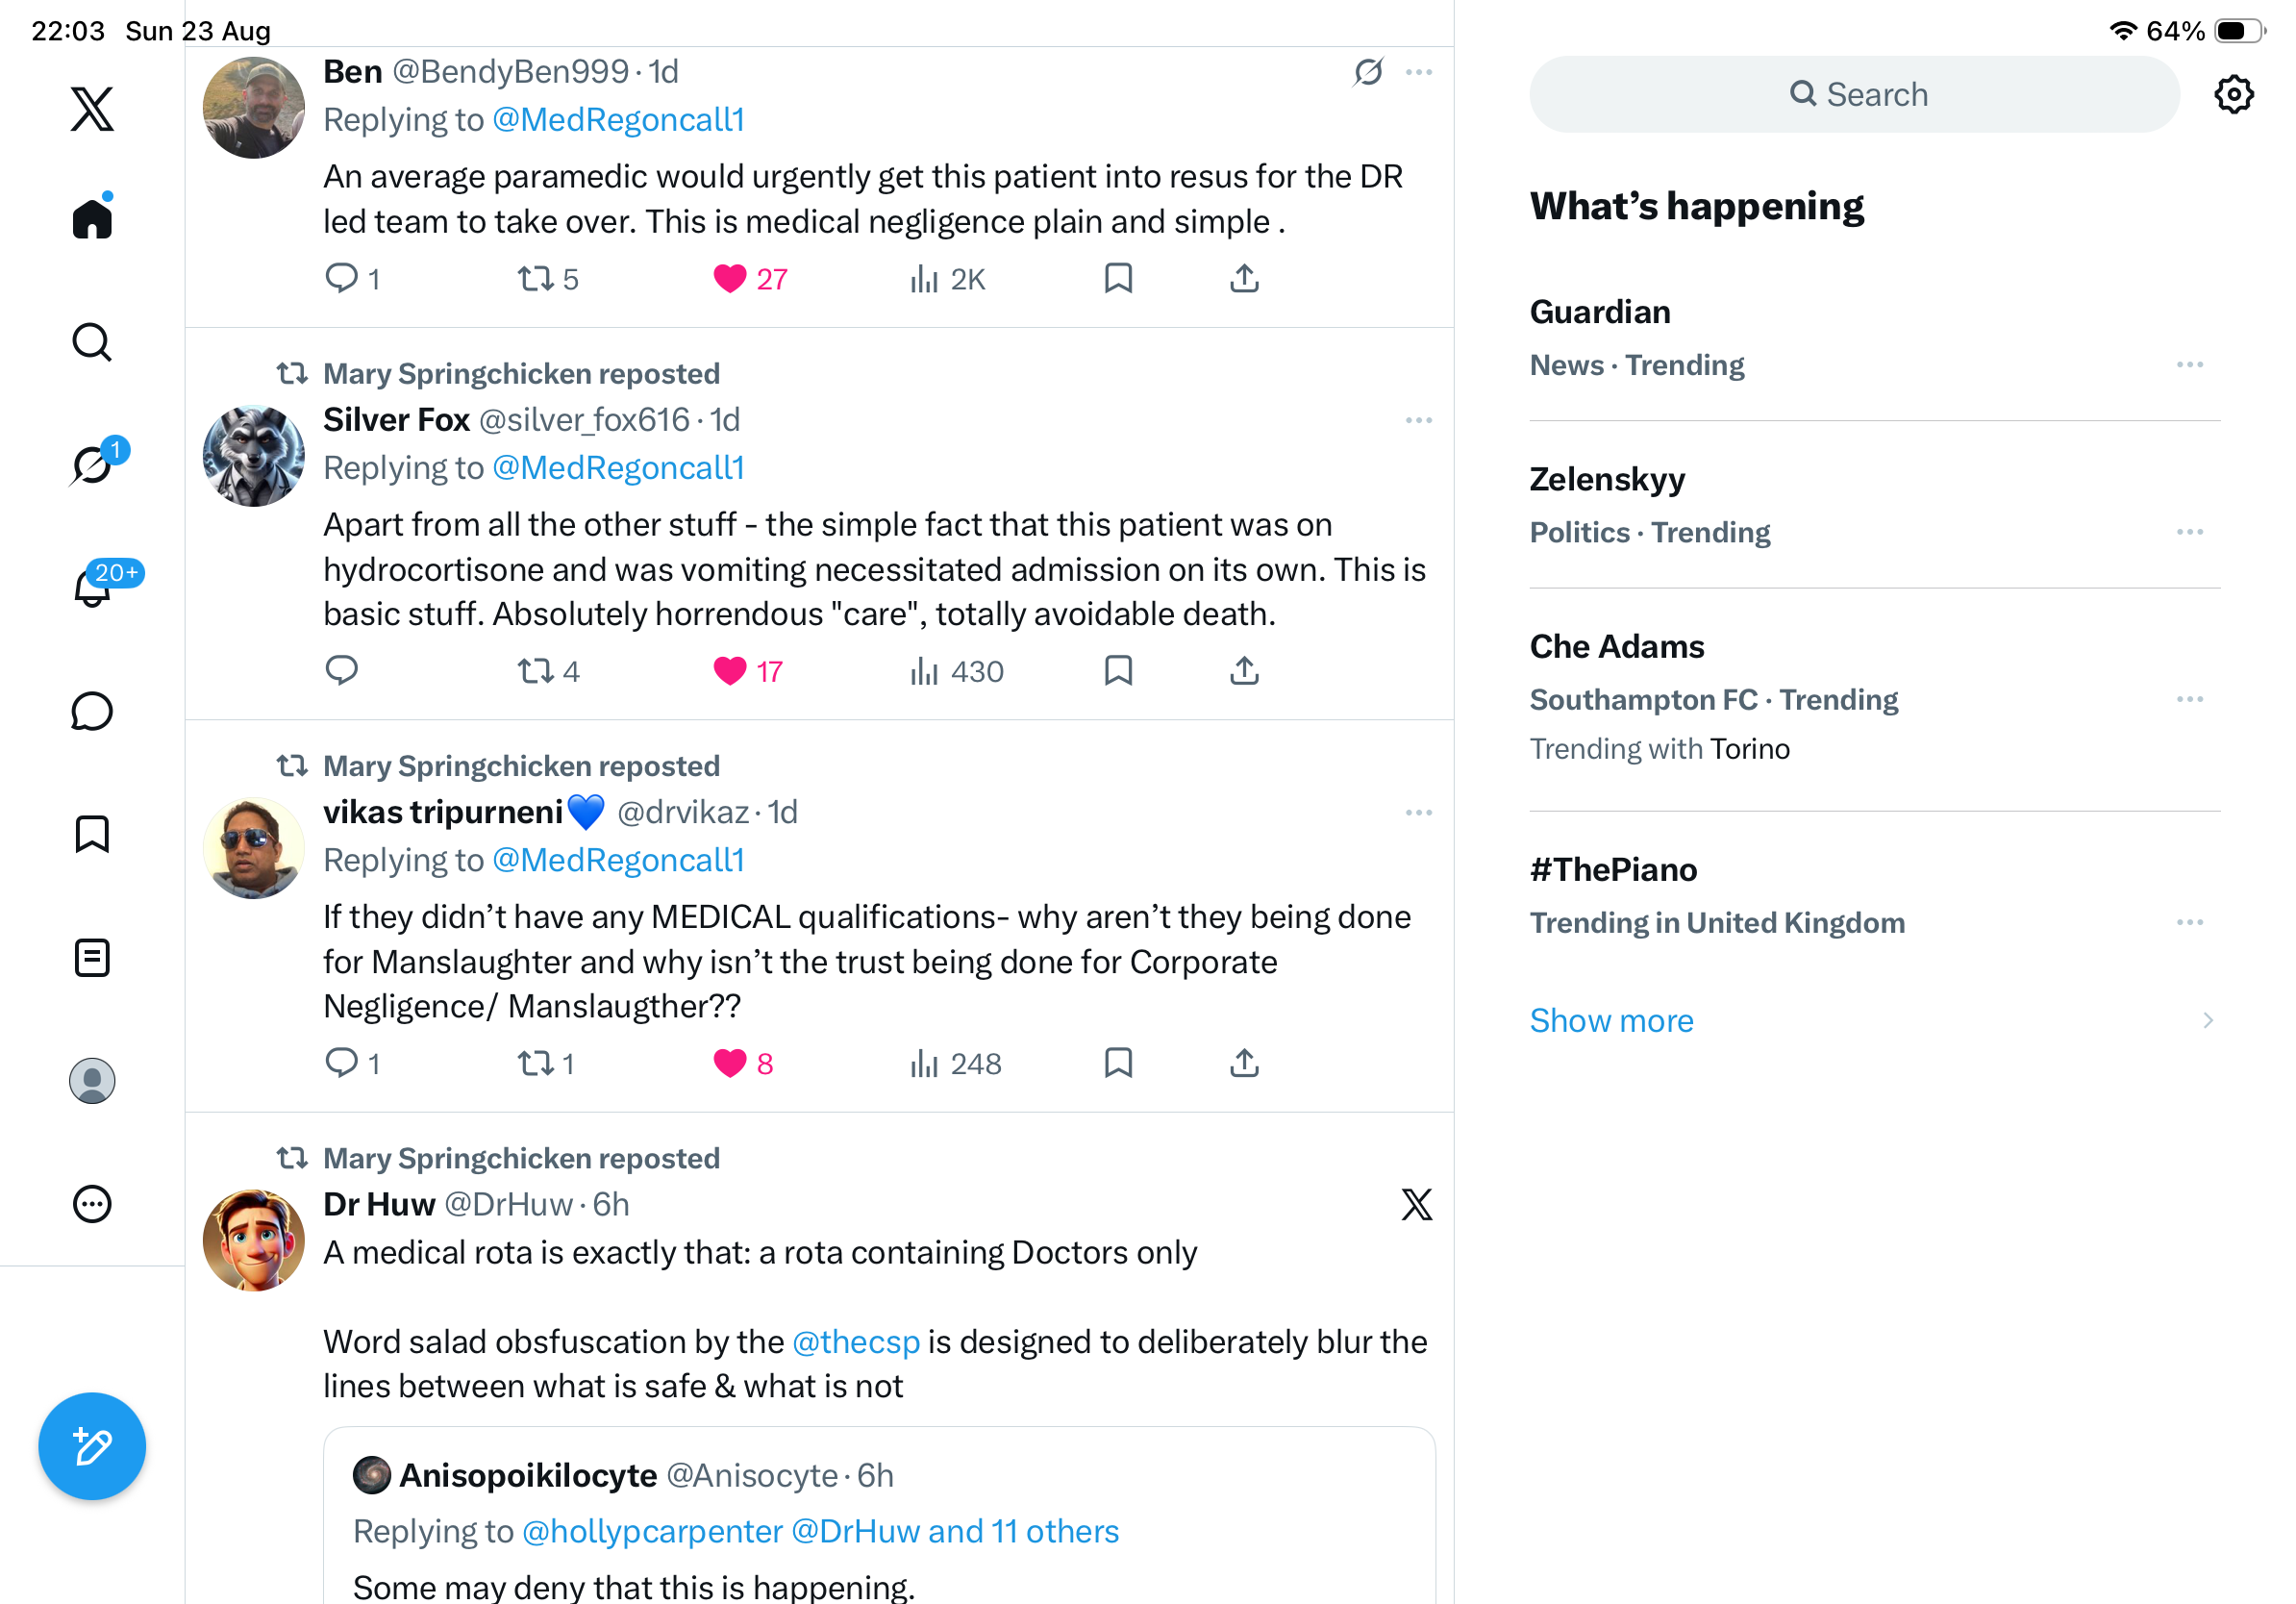Open the @thecsp mention link

click(855, 1341)
